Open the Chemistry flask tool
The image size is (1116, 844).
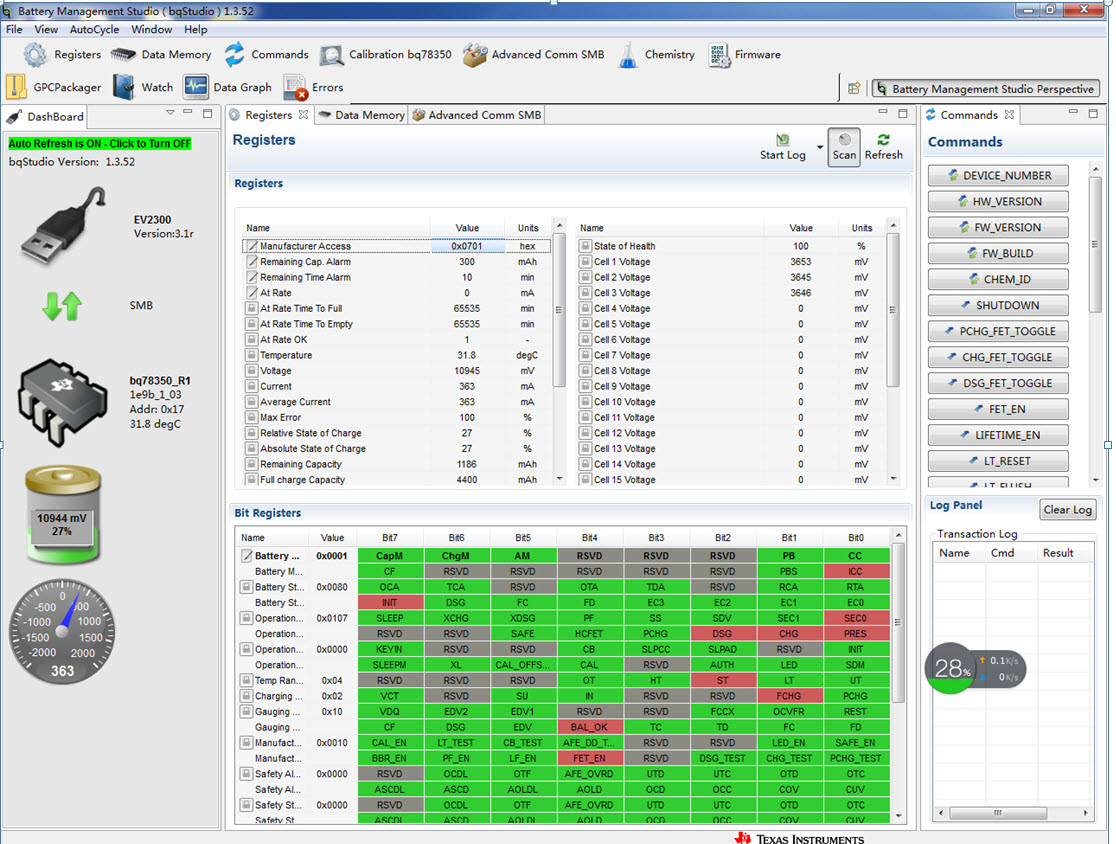(x=656, y=55)
